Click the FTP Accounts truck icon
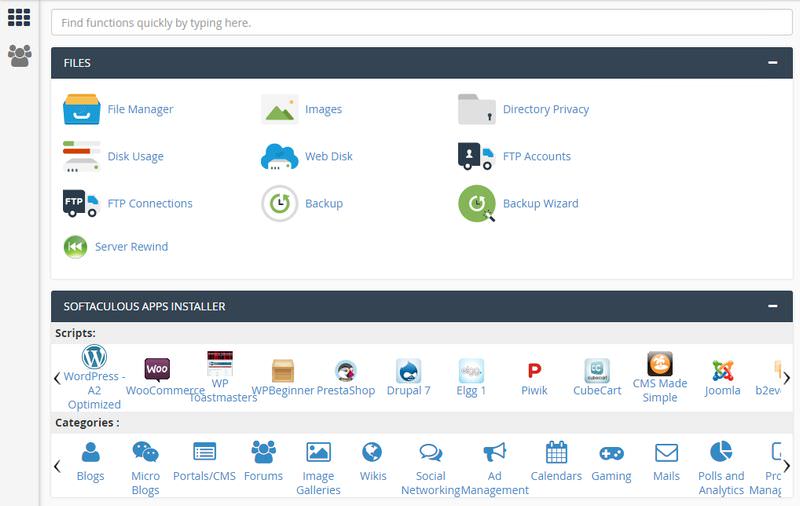800x506 pixels. click(477, 156)
